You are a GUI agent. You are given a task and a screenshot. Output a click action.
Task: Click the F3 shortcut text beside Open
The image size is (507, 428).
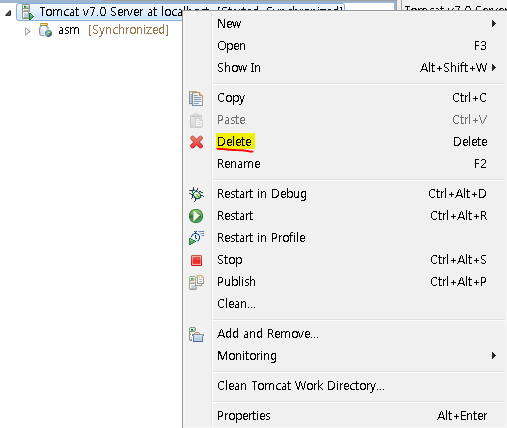click(480, 46)
